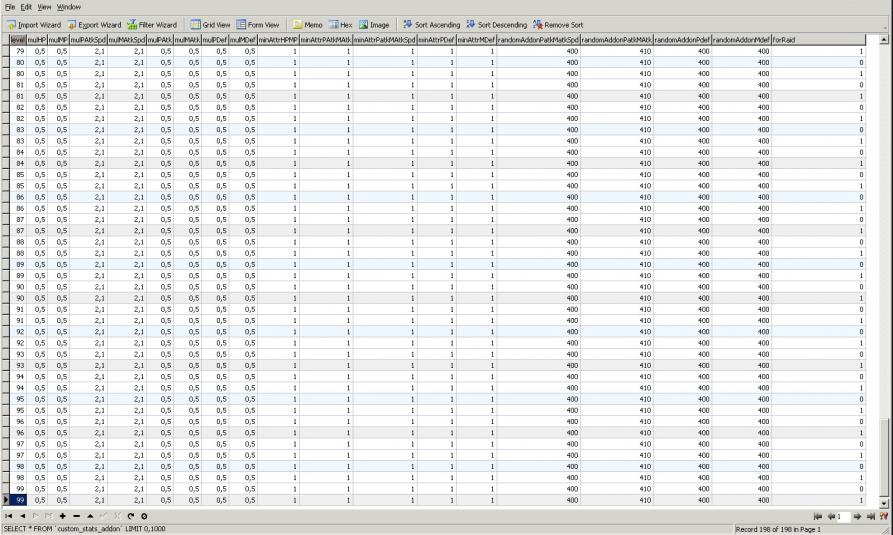Switch to Form View
Viewport: 893px width, 535px height.
pyautogui.click(x=257, y=24)
